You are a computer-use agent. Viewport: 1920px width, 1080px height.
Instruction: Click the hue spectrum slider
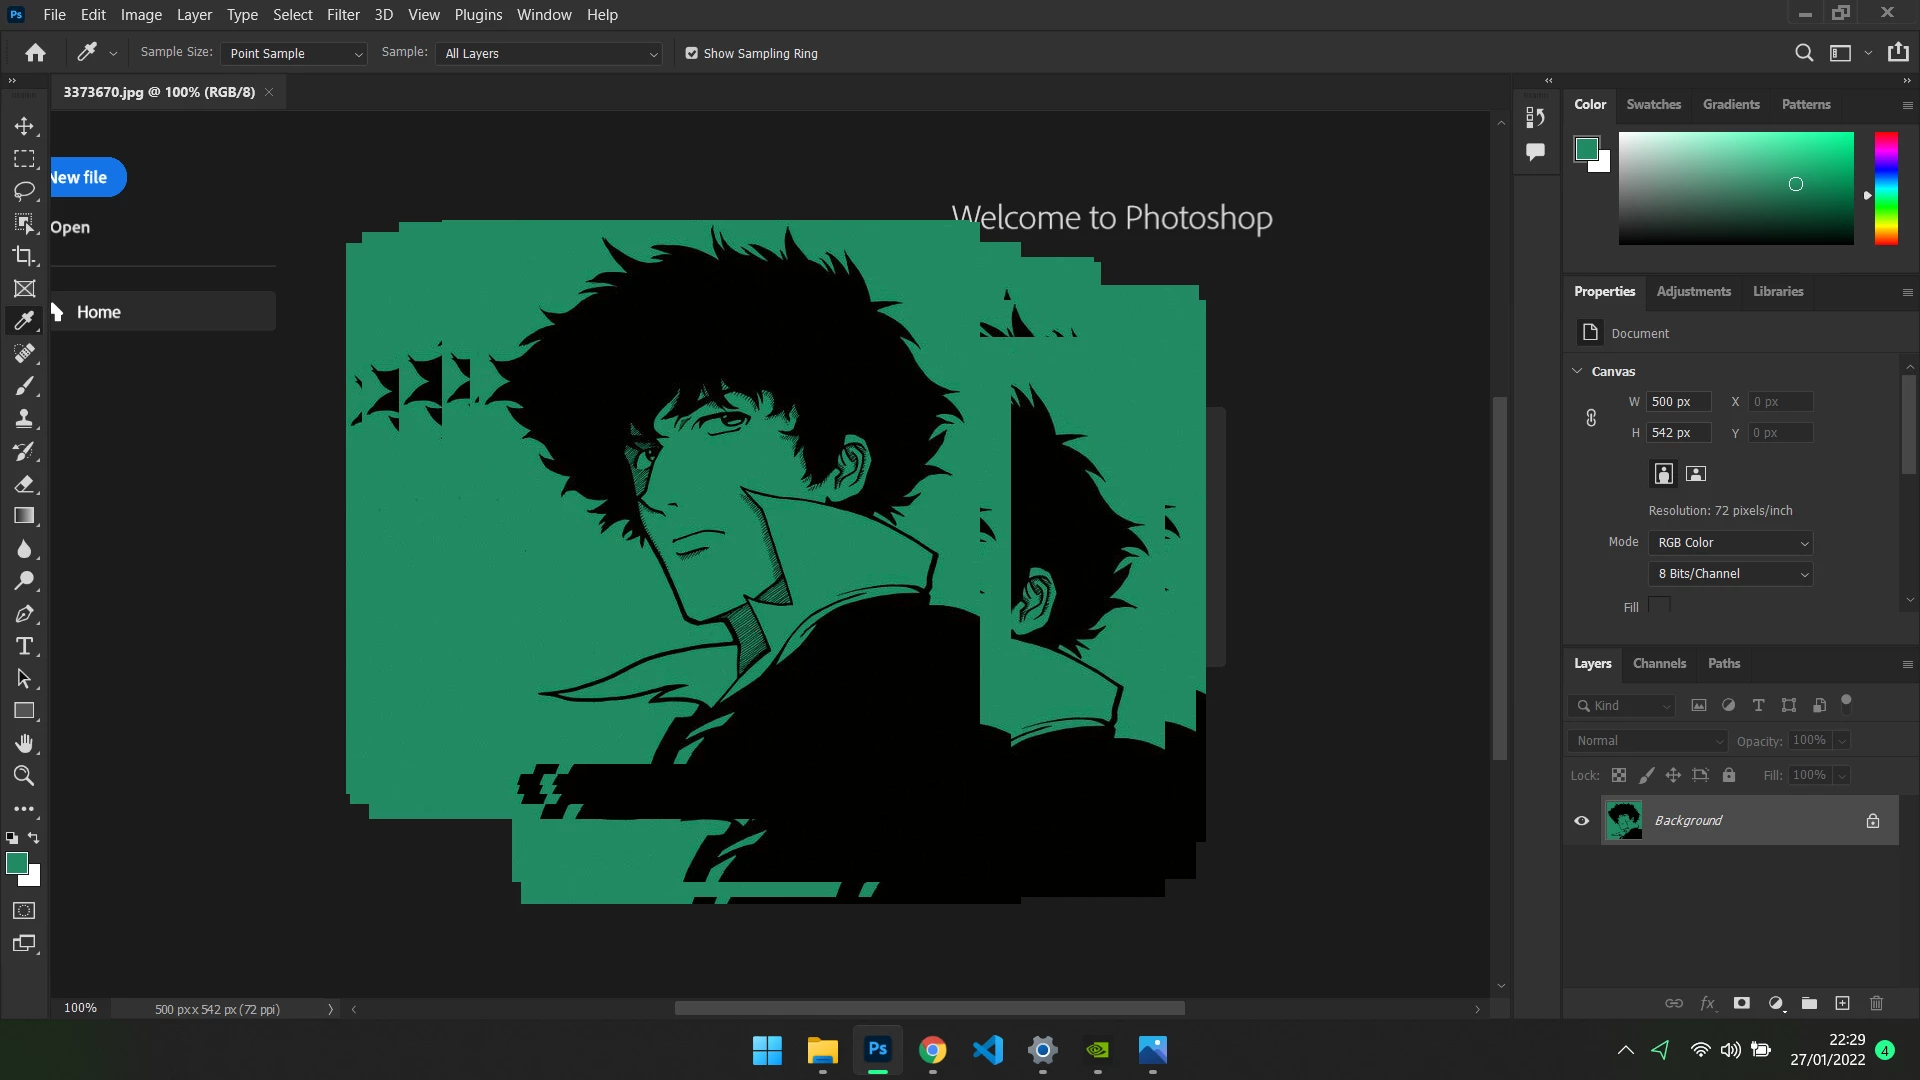(1886, 188)
